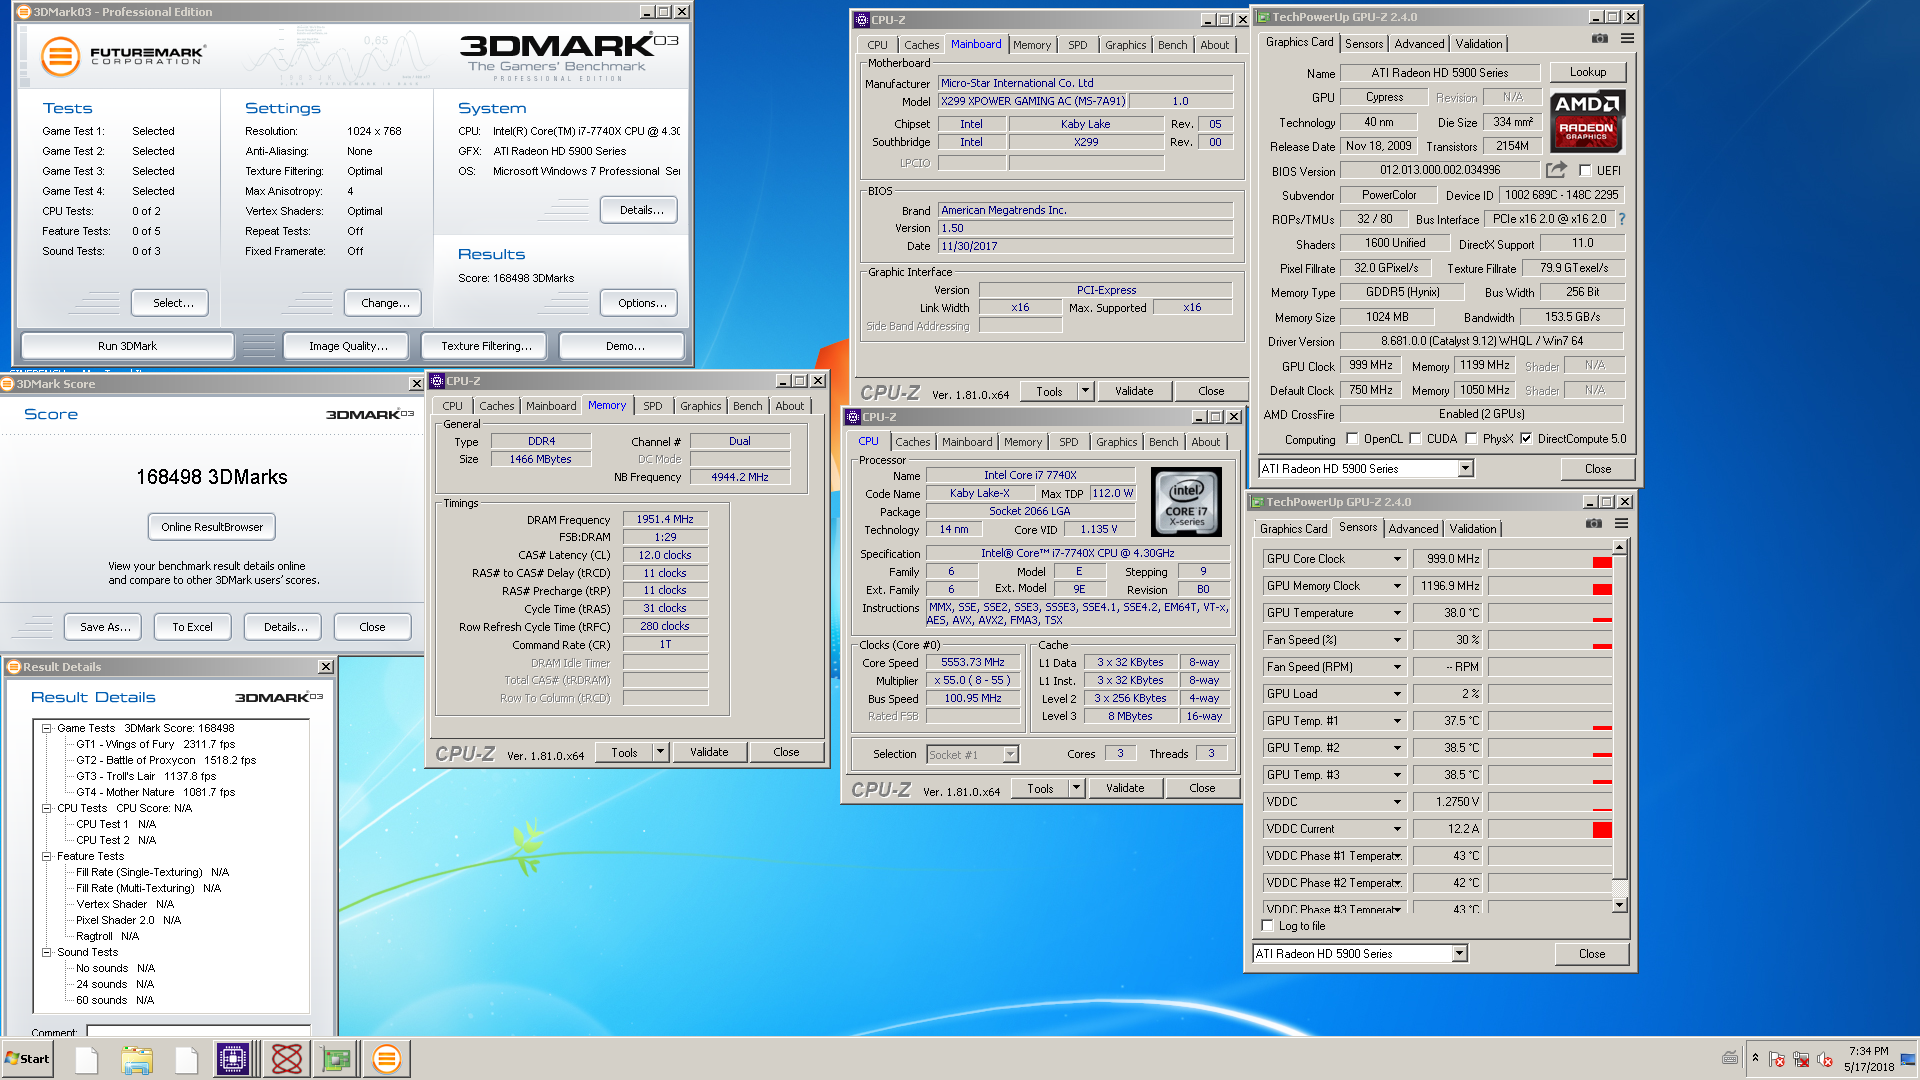Close the 3DMark Score window
The width and height of the screenshot is (1920, 1080).
pos(417,384)
